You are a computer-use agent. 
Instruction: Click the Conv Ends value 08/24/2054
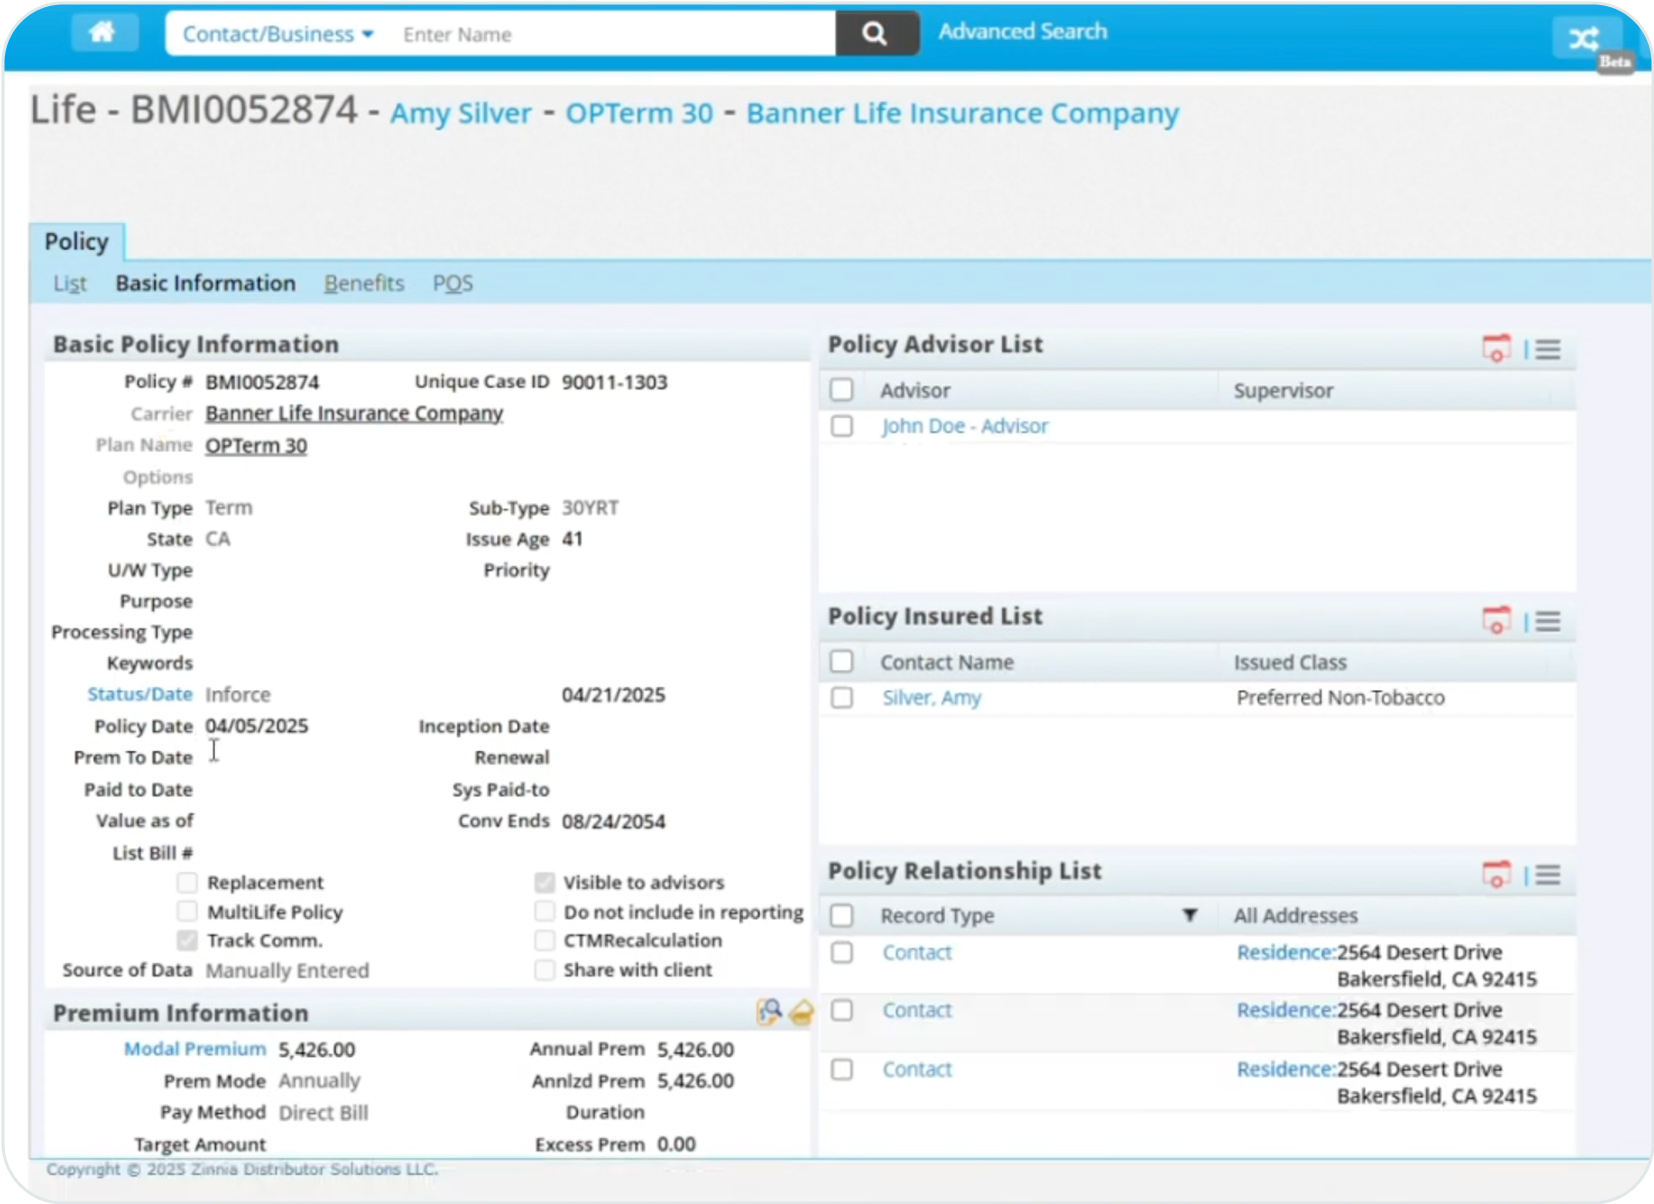613,821
